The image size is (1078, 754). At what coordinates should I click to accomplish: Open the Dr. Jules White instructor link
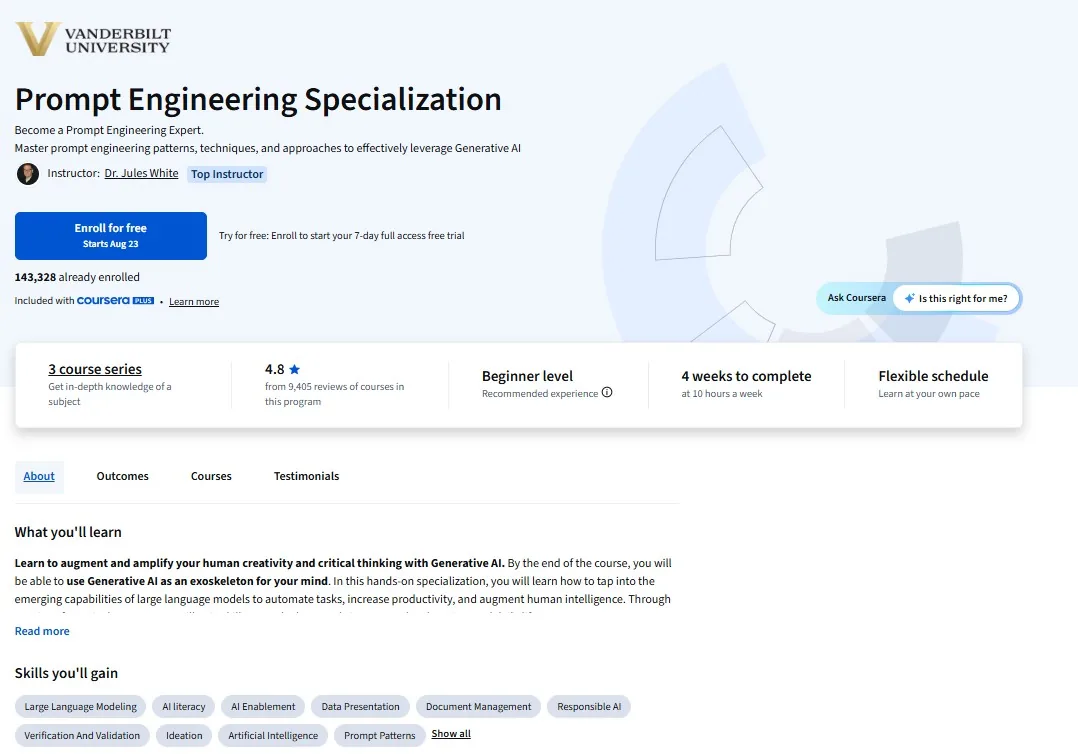pos(141,173)
